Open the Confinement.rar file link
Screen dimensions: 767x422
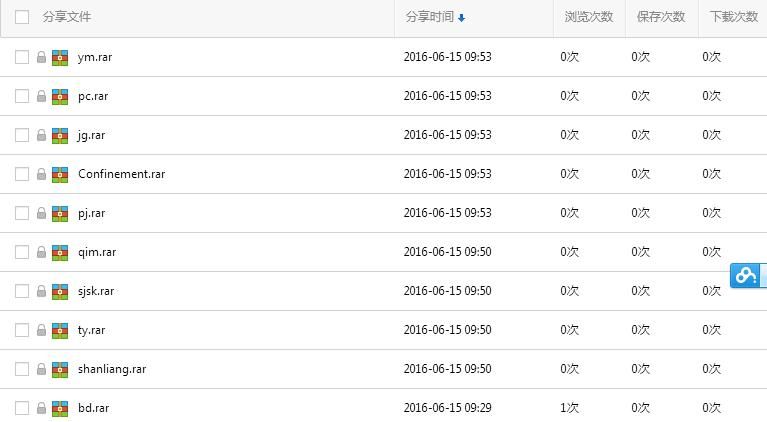[121, 174]
